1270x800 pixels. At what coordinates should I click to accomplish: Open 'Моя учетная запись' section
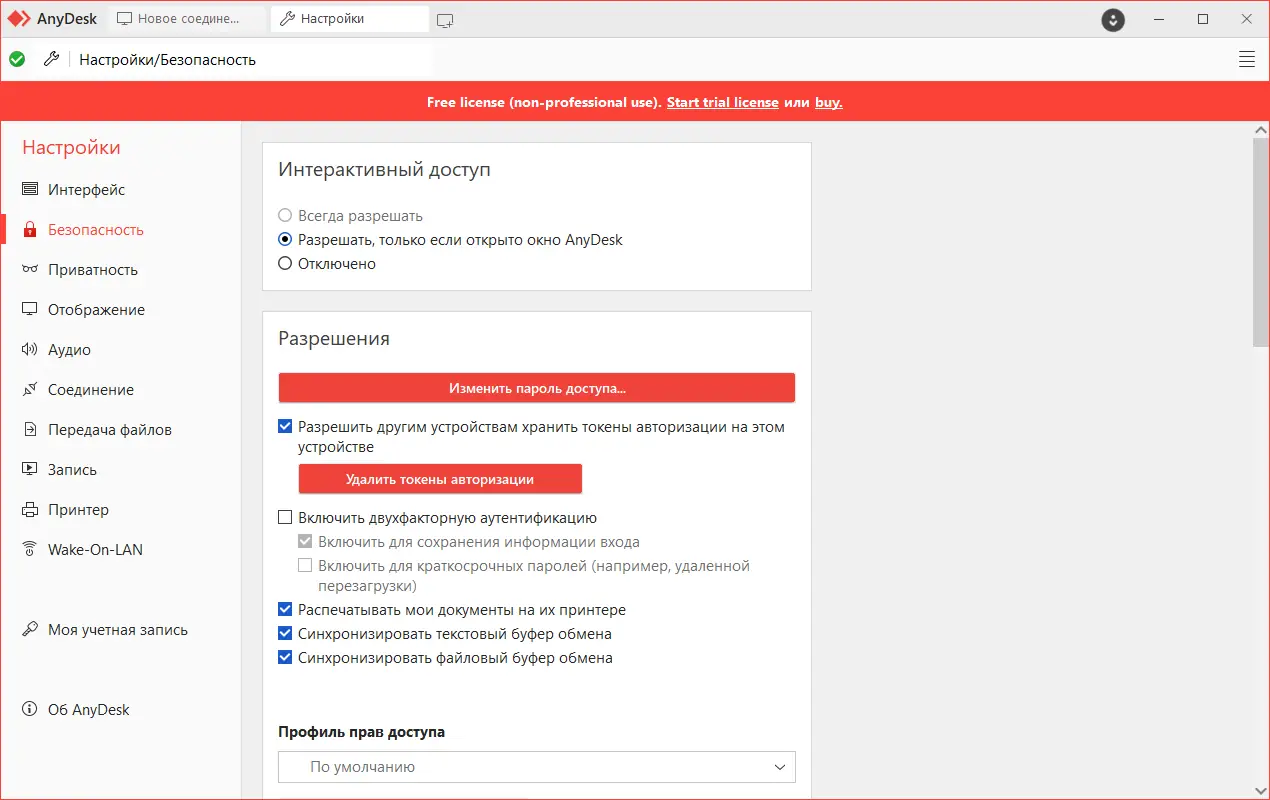tap(118, 629)
